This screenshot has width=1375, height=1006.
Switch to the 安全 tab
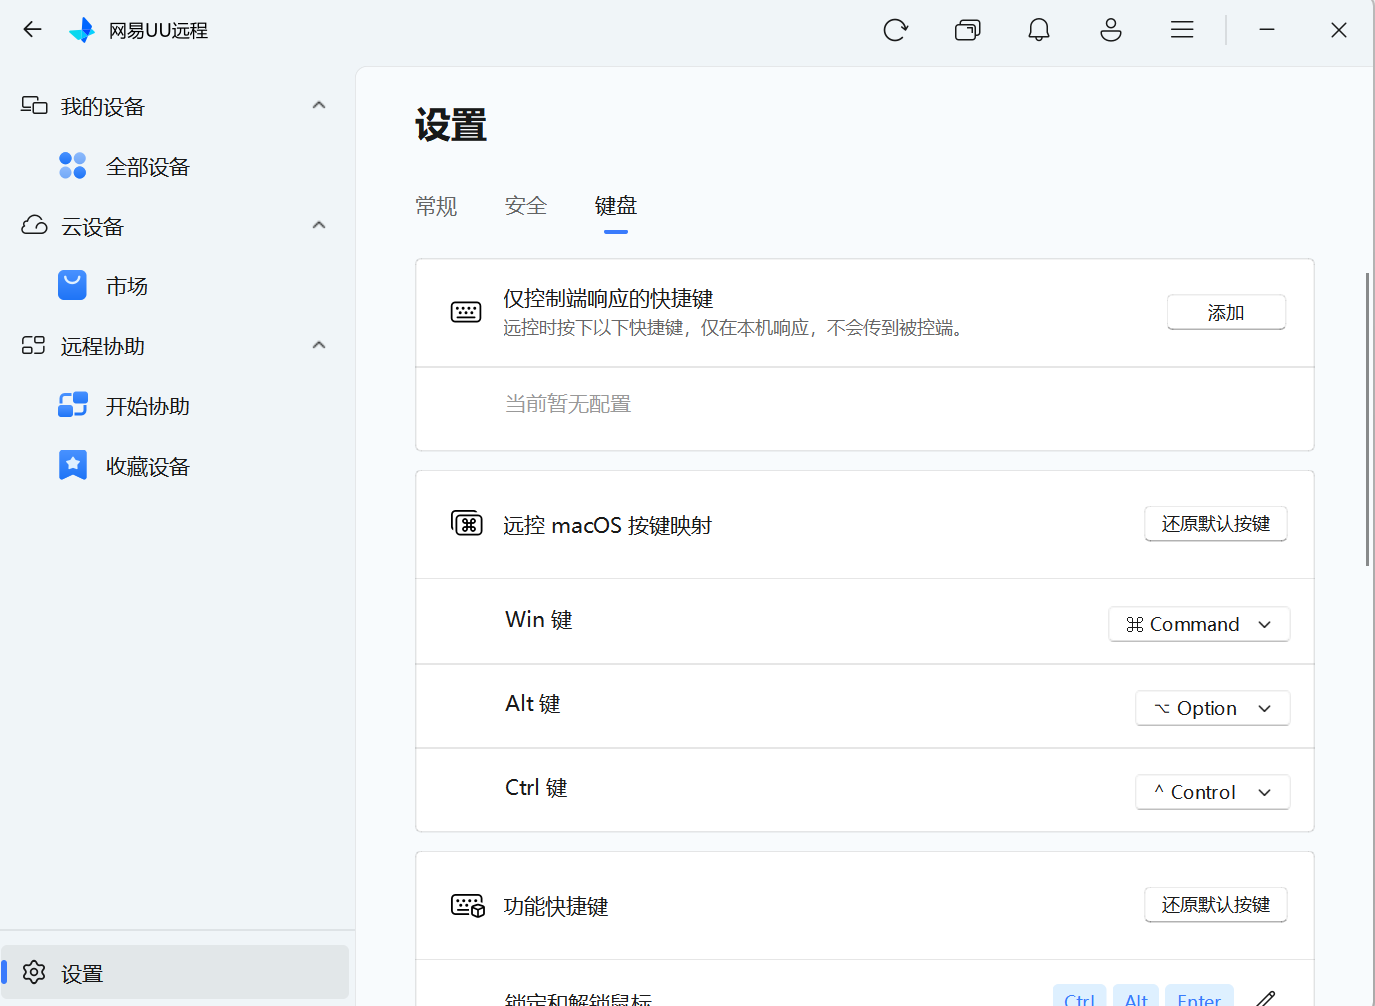coord(526,206)
